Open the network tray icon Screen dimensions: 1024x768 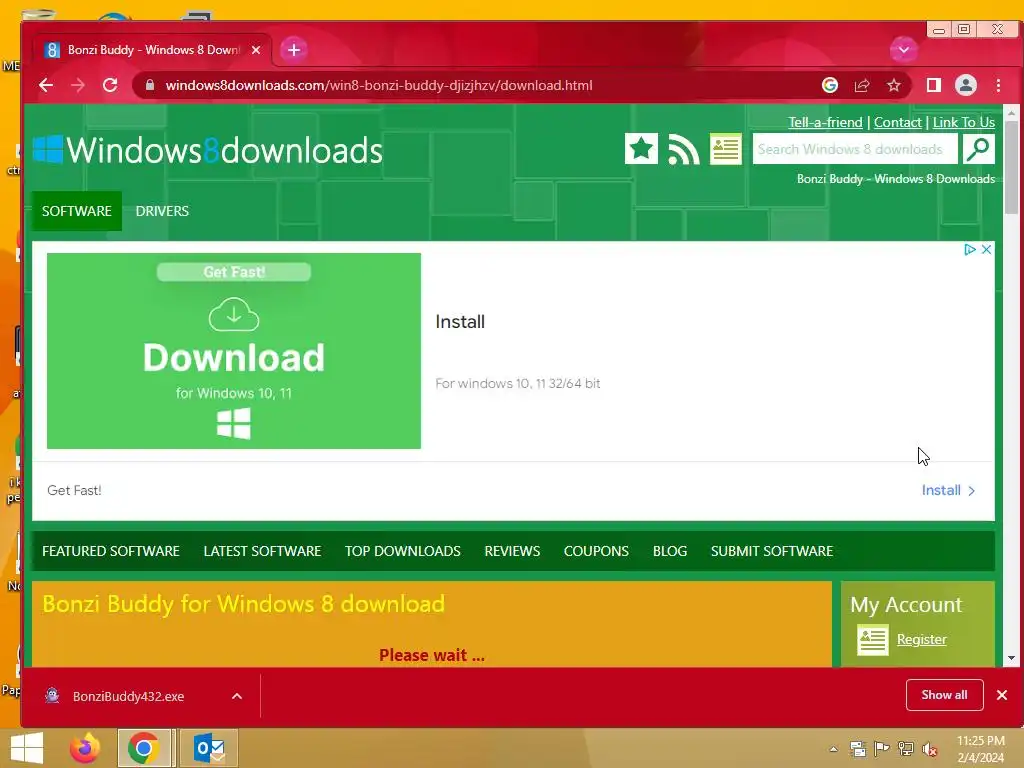pyautogui.click(x=905, y=749)
